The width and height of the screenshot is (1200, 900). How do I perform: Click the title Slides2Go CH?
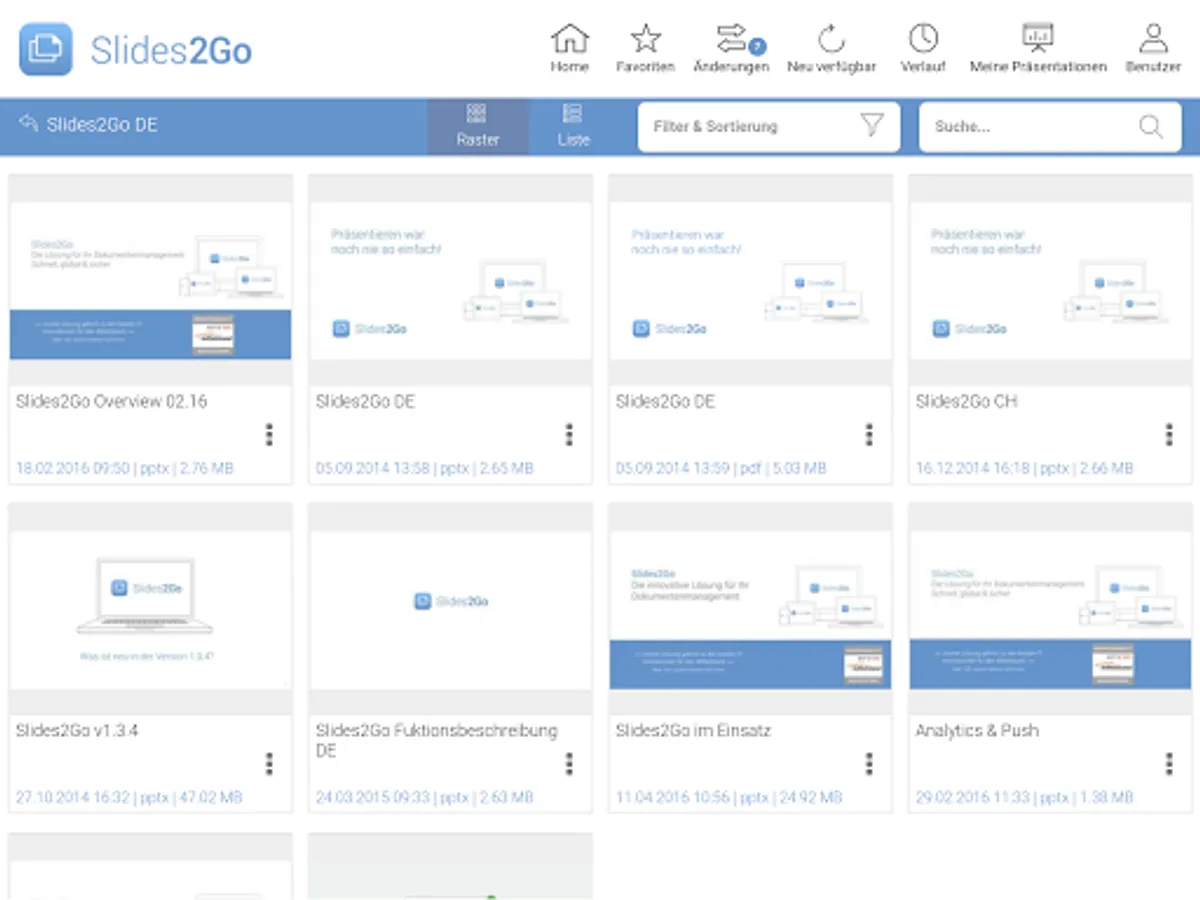coord(966,401)
